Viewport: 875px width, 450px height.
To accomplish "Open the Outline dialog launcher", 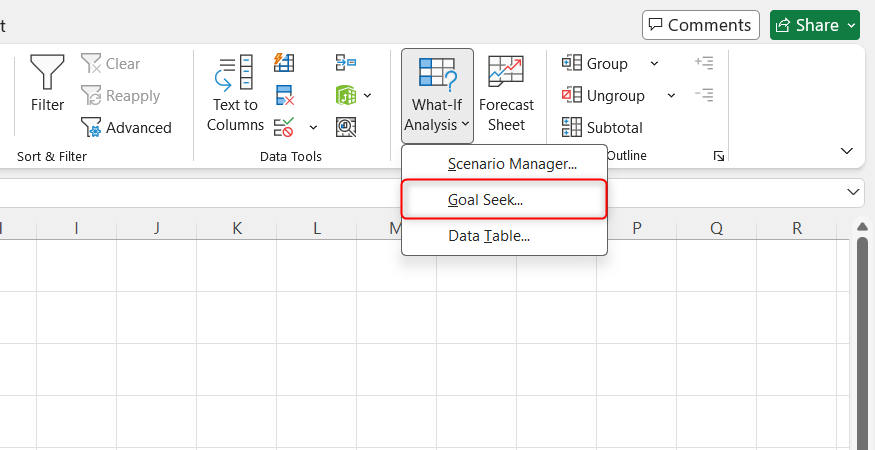I will [719, 156].
